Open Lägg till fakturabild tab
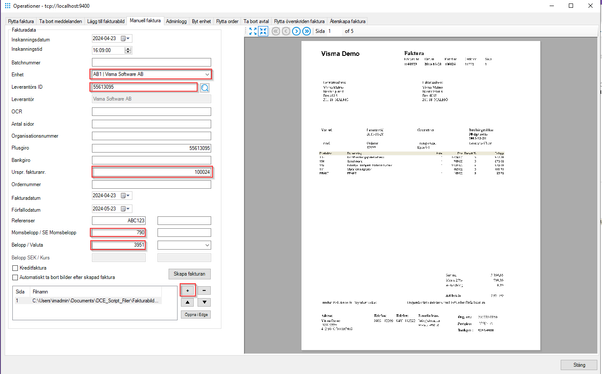The width and height of the screenshot is (602, 374). 106,22
